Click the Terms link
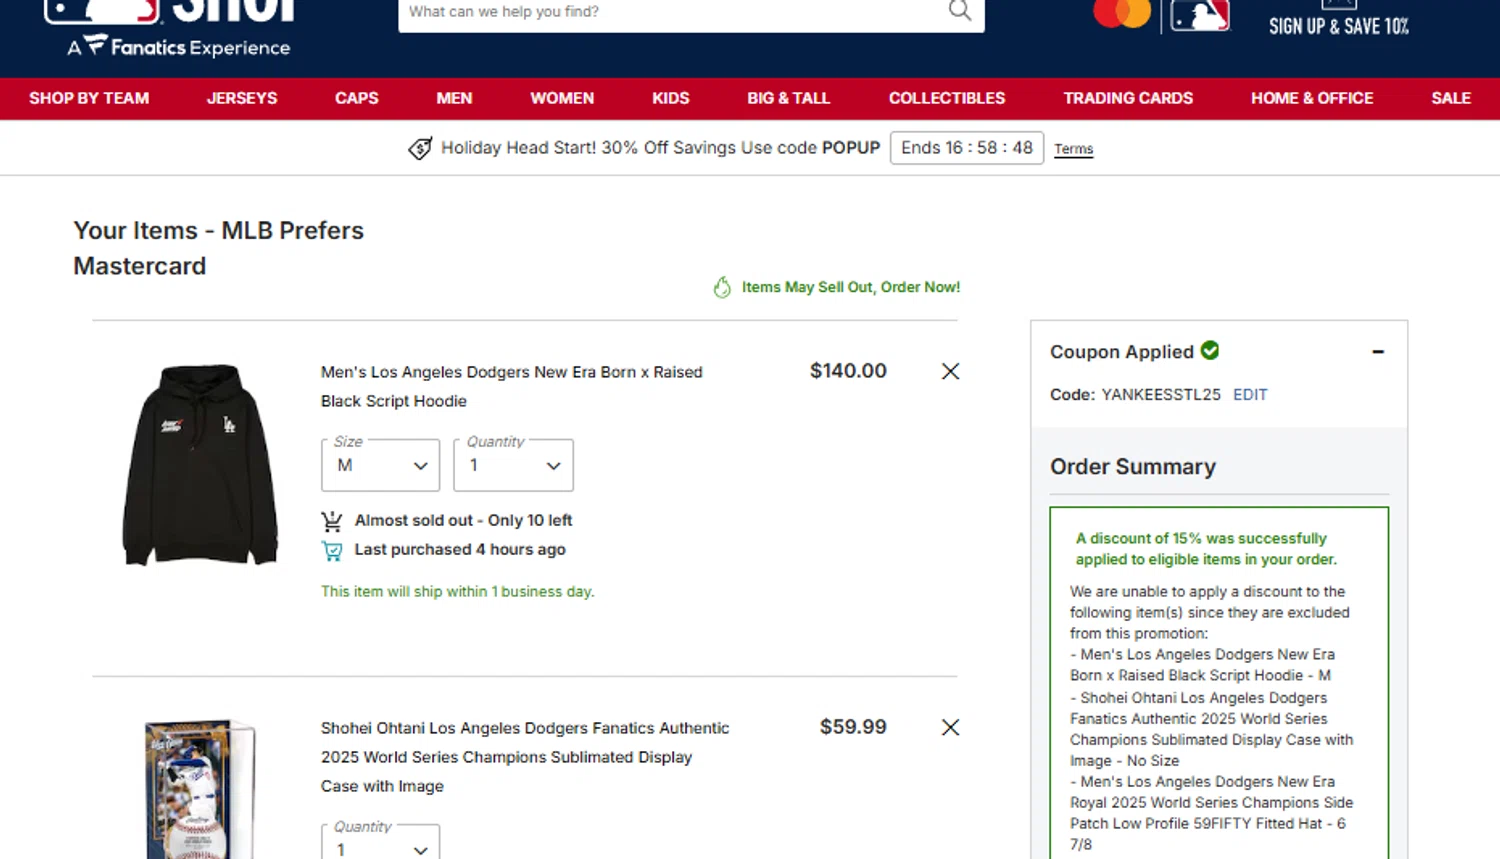1500x859 pixels. tap(1073, 149)
